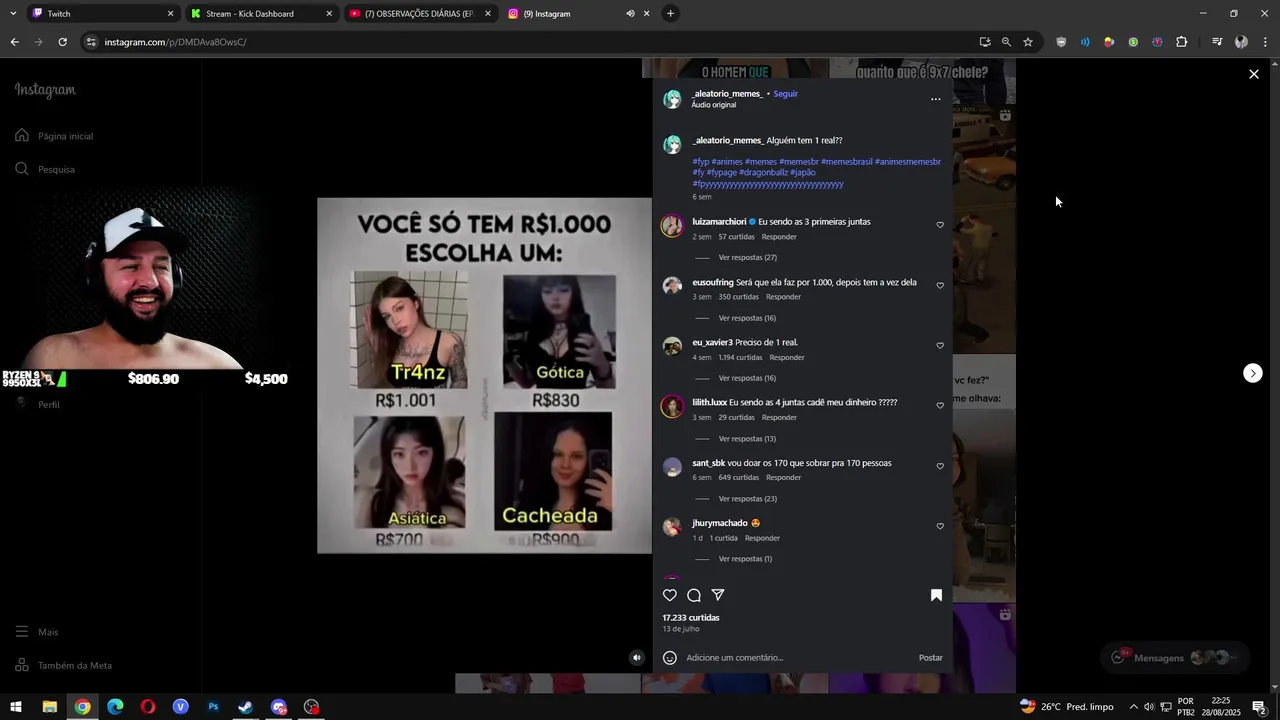Image resolution: width=1280 pixels, height=720 pixels.
Task: Open the Windows notification center
Action: pos(1259,707)
